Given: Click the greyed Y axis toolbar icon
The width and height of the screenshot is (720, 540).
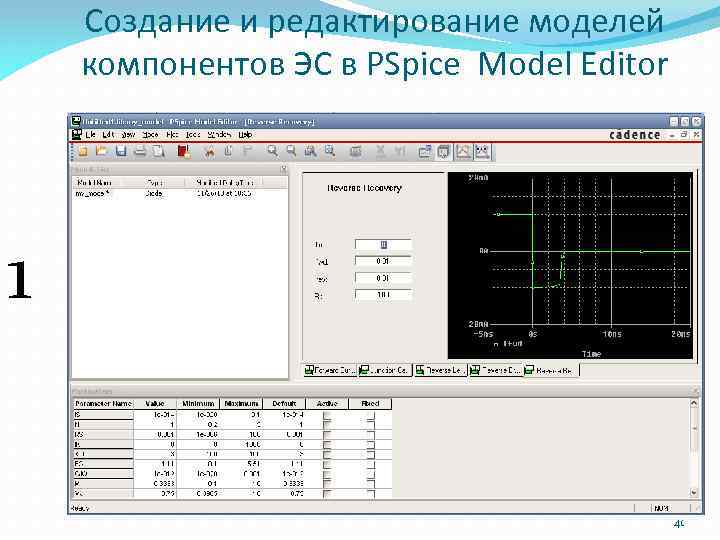Looking at the screenshot, I should pyautogui.click(x=400, y=151).
